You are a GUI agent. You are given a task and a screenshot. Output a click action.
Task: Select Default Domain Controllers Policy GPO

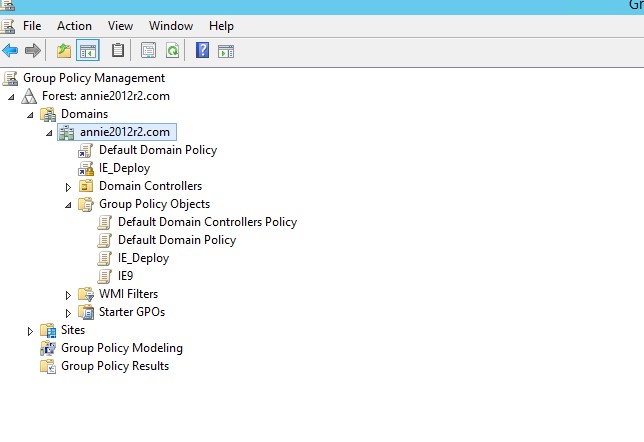coord(206,222)
